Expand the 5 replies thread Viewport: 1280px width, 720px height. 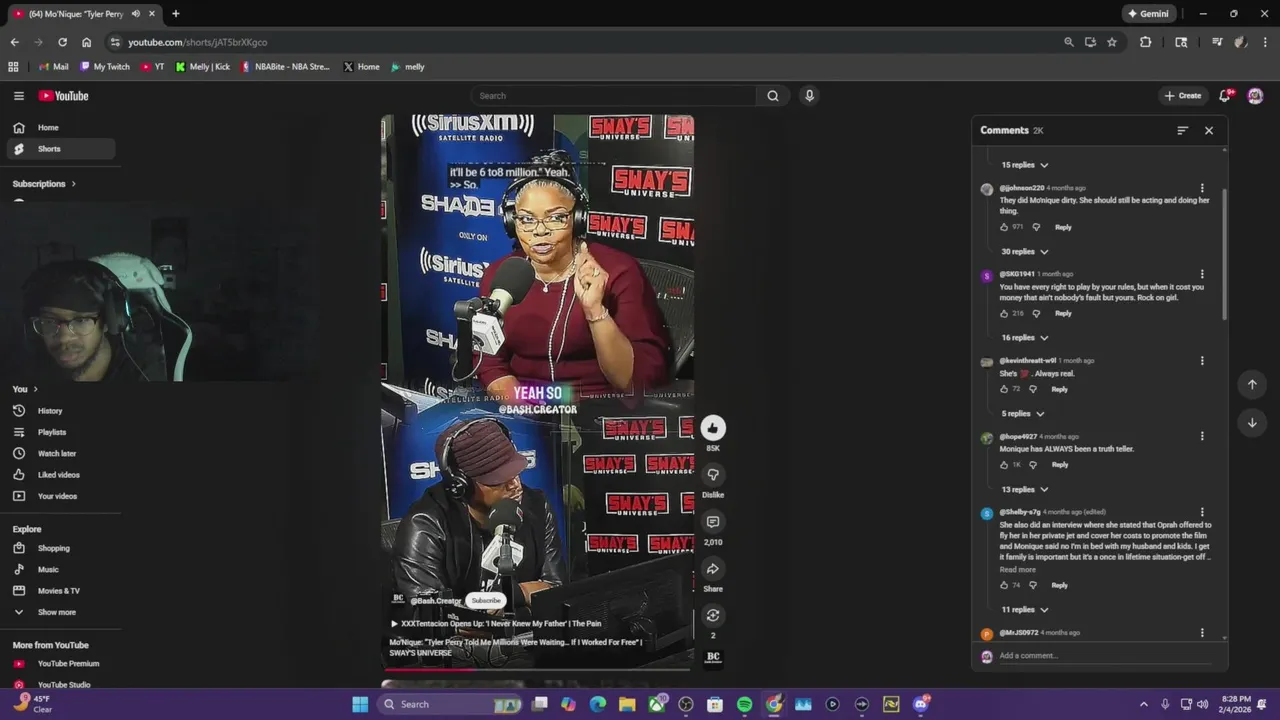pos(1022,414)
